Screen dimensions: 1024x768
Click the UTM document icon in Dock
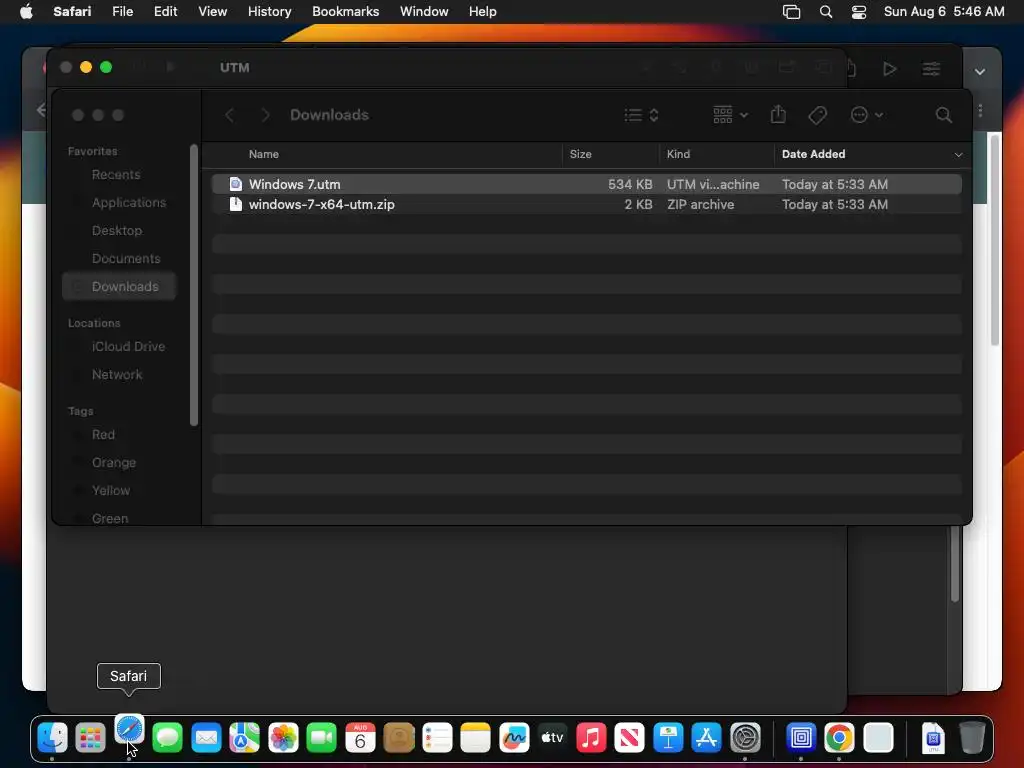[x=933, y=738]
